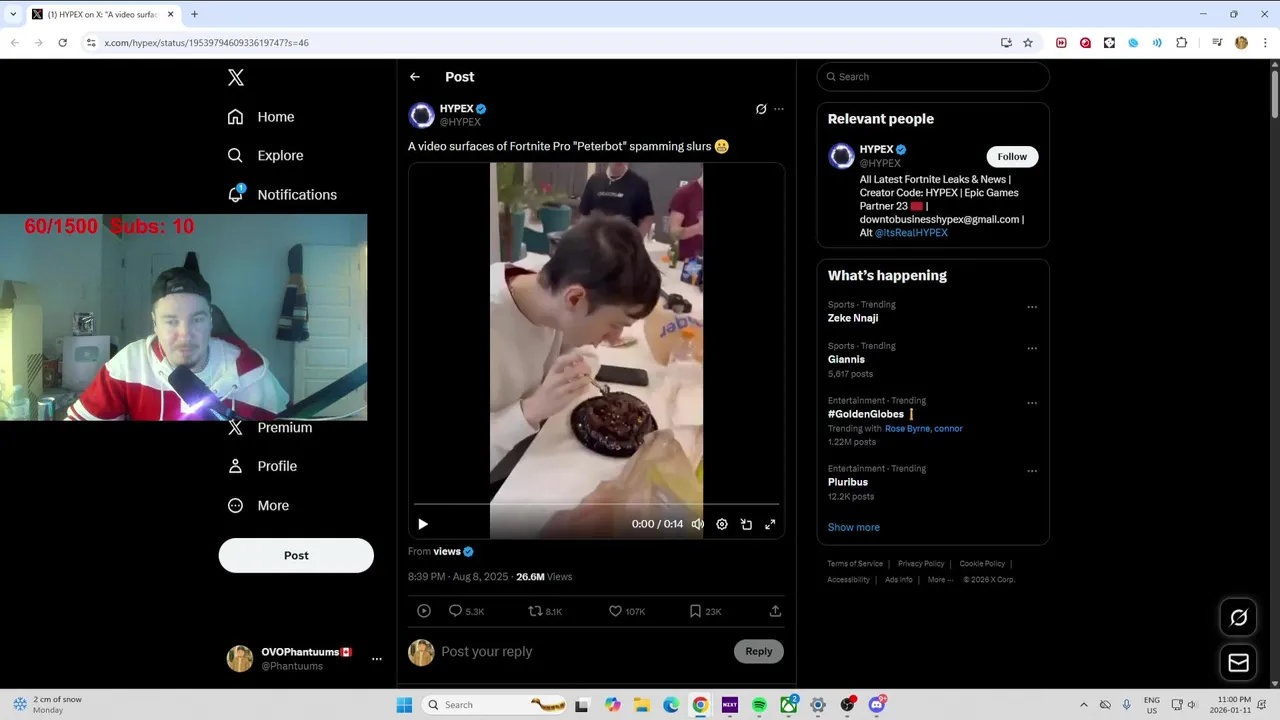The width and height of the screenshot is (1280, 720).
Task: Click Grok icon on the post header
Action: pyautogui.click(x=761, y=109)
